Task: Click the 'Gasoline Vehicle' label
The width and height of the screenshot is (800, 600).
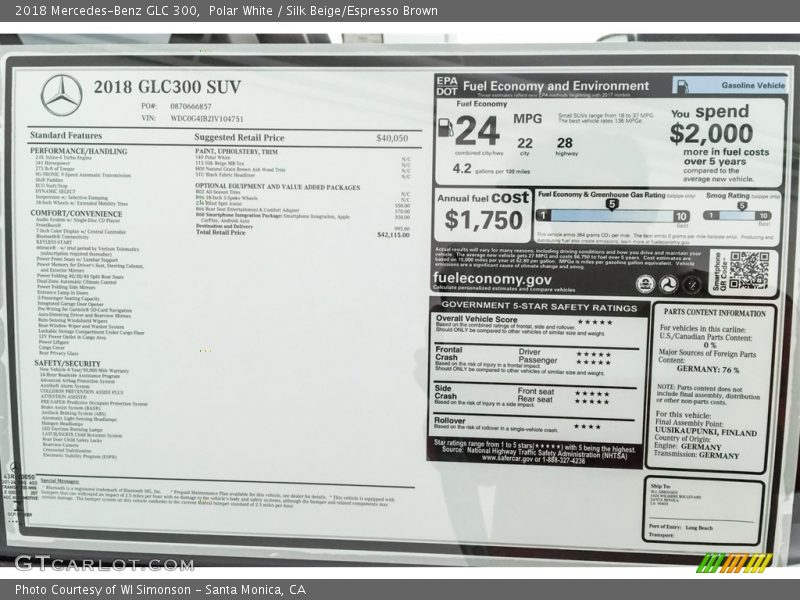Action: [x=753, y=85]
